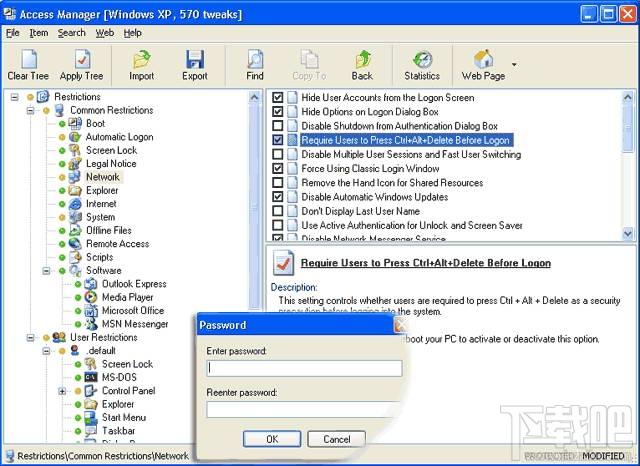
Task: Select the Control Panel tree icon
Action: (91, 391)
